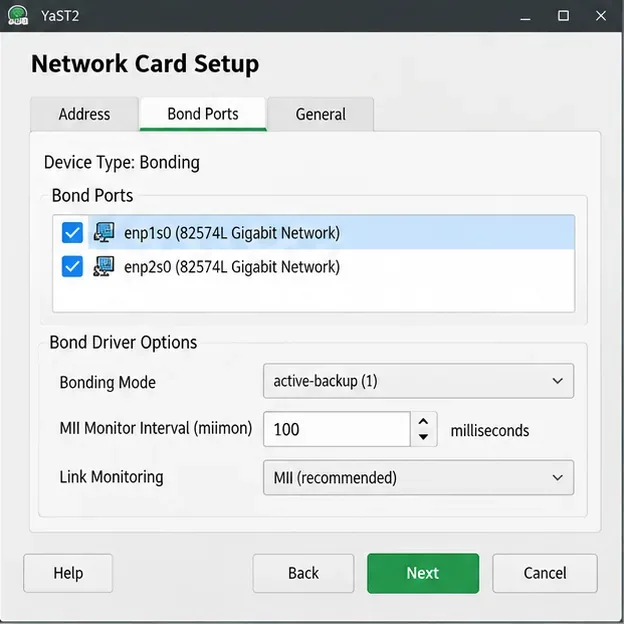Select the enp2s0 (82574L Gigabit Network) row
Image resolution: width=624 pixels, height=624 pixels.
314,267
